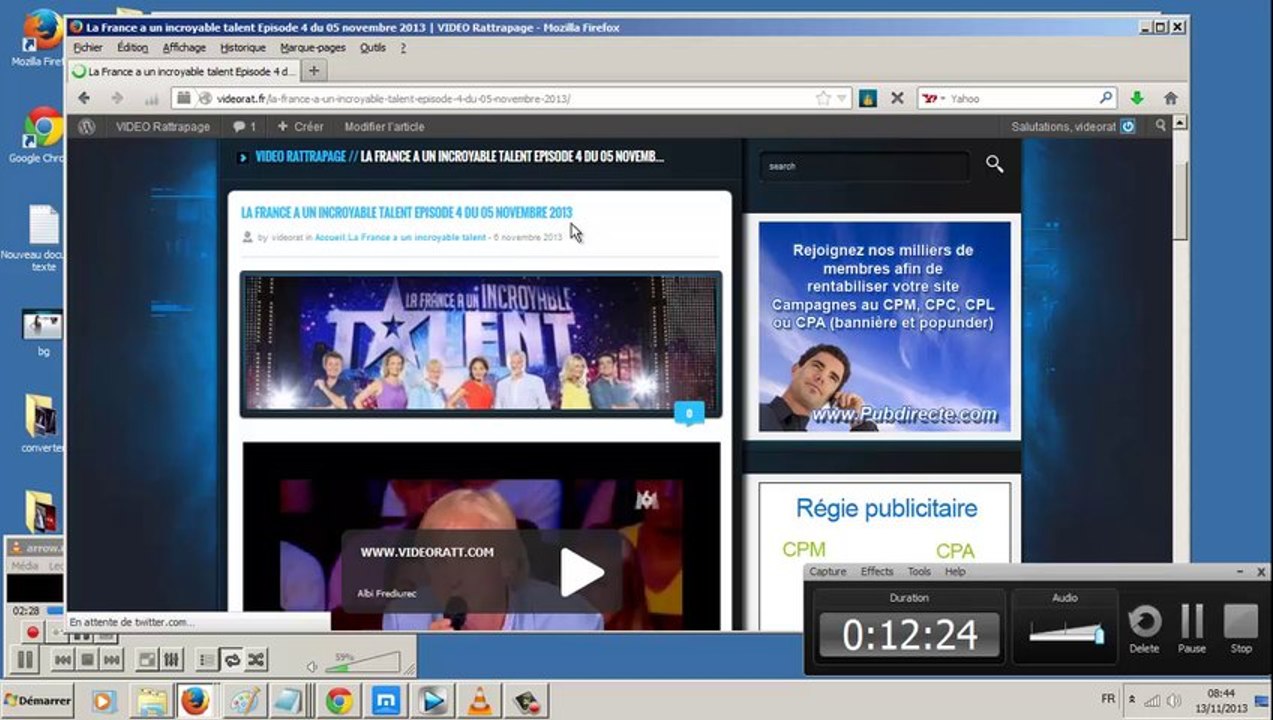This screenshot has height=720, width=1273.
Task: Click the Pubdirecte.com advertisement banner
Action: [884, 326]
